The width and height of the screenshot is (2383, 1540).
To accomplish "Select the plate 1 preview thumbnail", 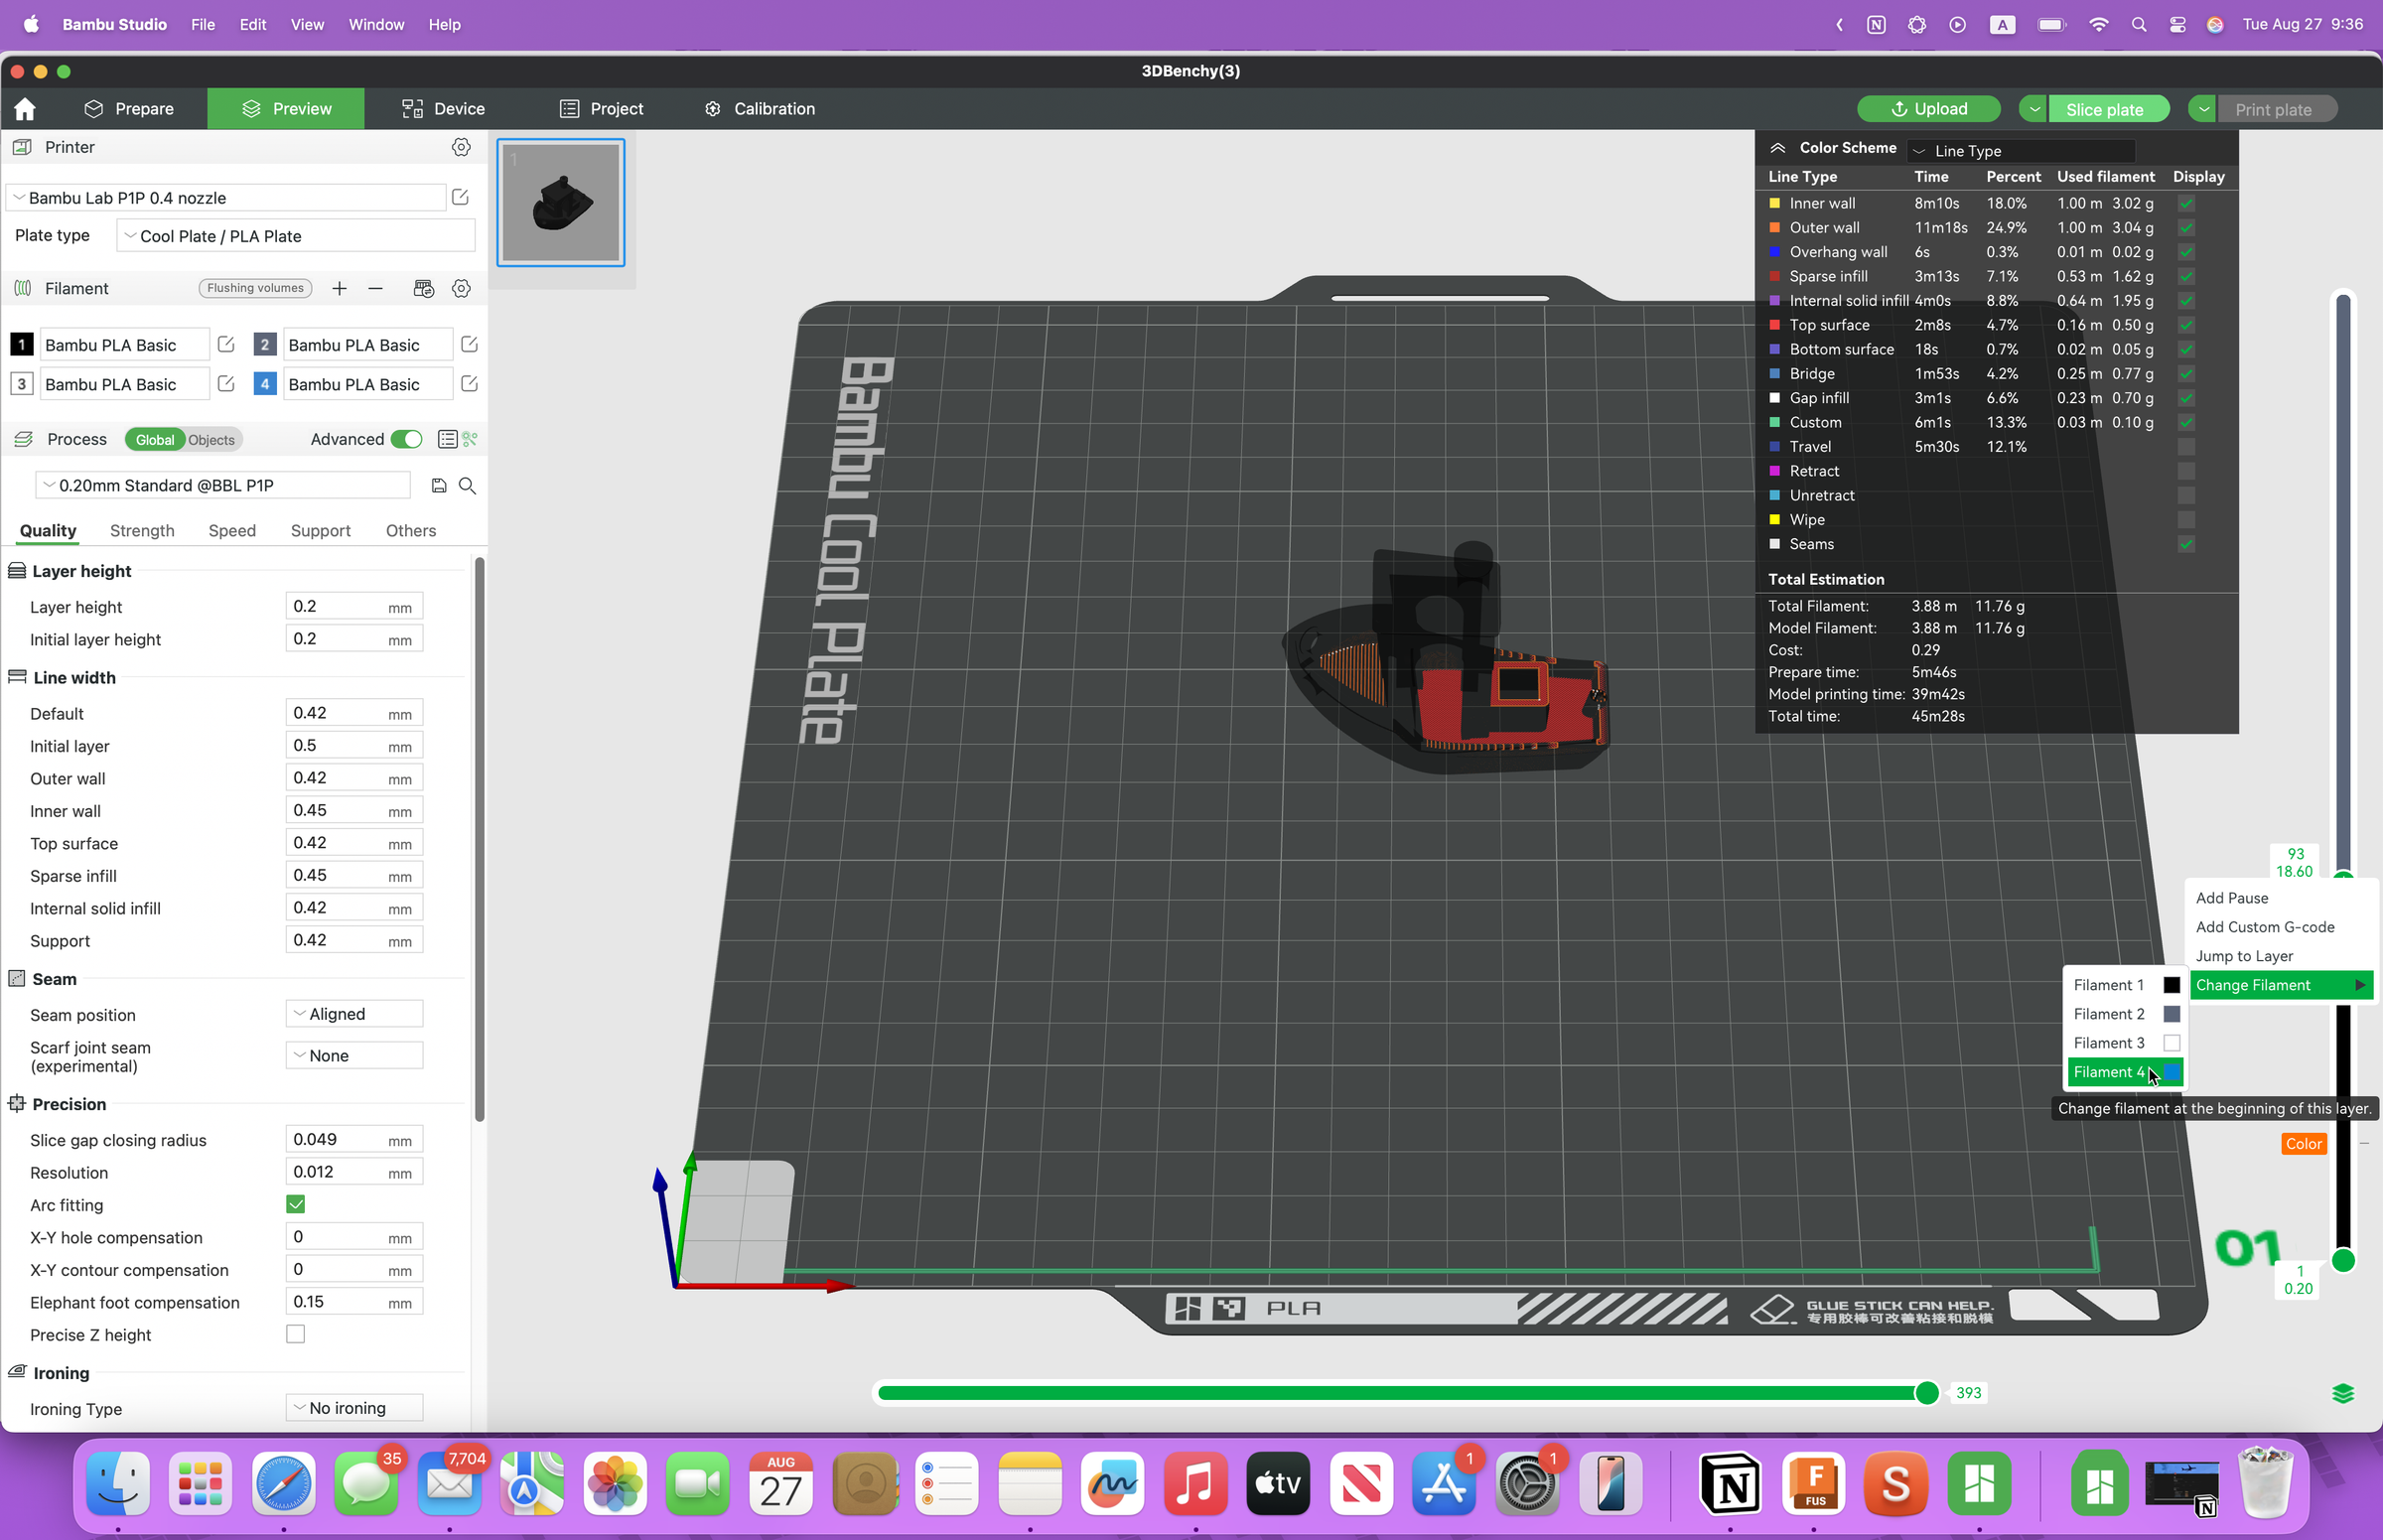I will 561,202.
